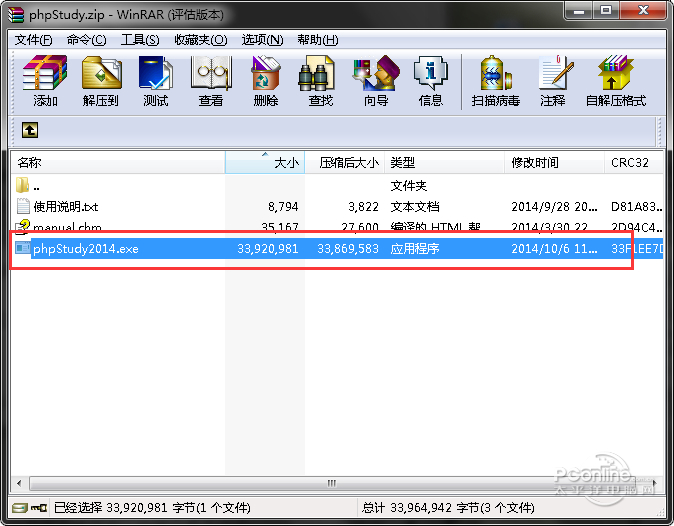Sort by 大小 column header
Screen dimensions: 674x526
tap(265, 162)
